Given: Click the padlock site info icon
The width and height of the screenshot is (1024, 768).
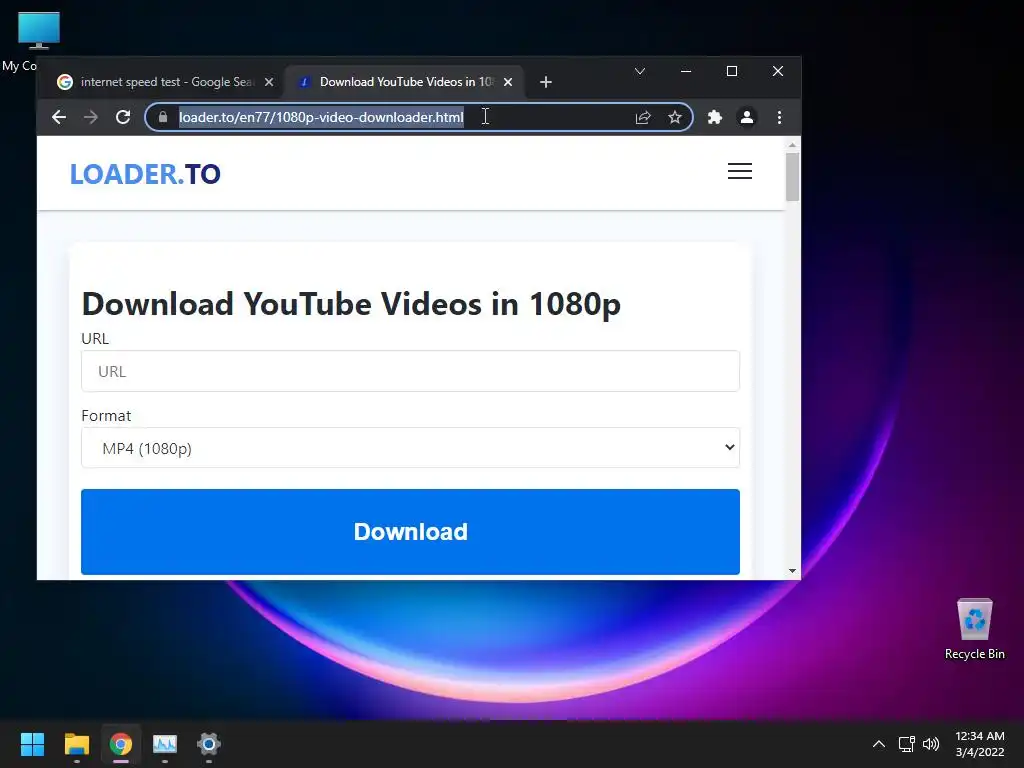Looking at the screenshot, I should (163, 117).
